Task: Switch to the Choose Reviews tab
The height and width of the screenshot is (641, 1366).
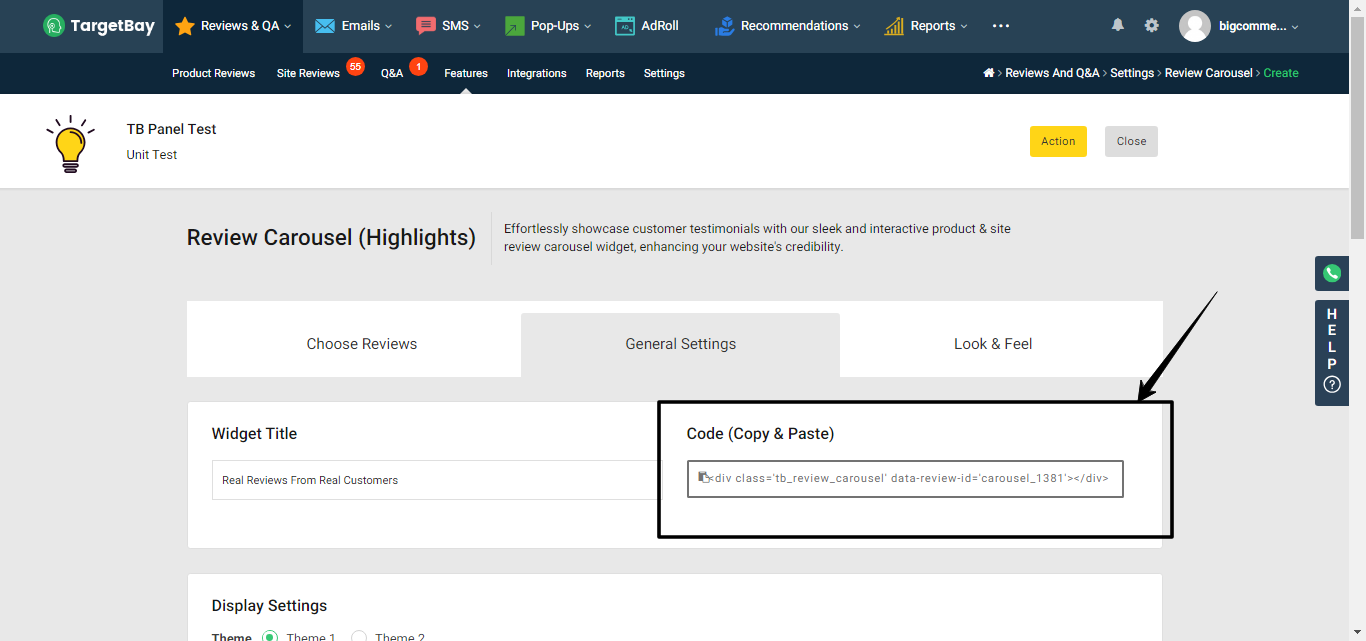Action: coord(362,344)
